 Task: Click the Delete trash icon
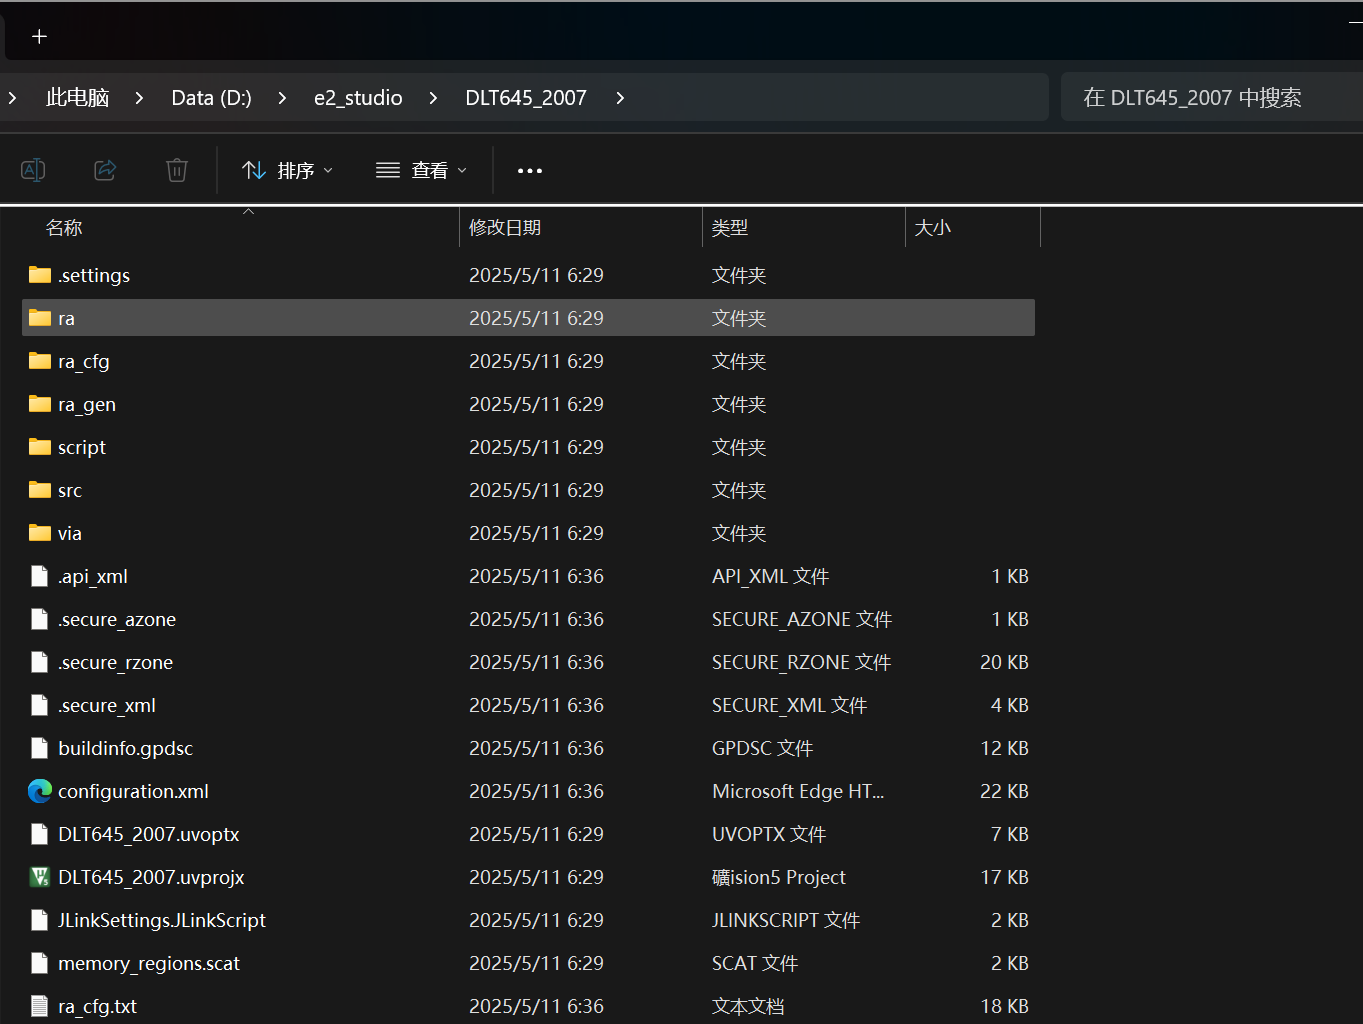(x=177, y=170)
